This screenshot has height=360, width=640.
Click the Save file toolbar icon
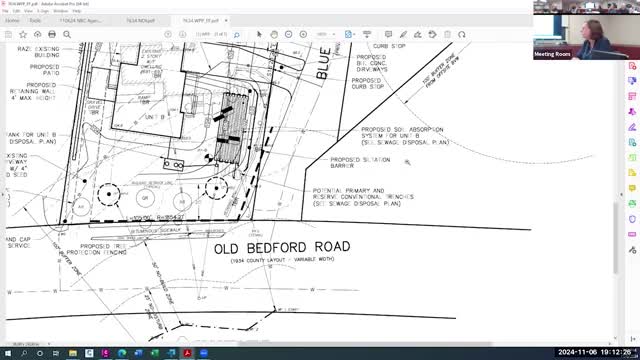pos(8,35)
